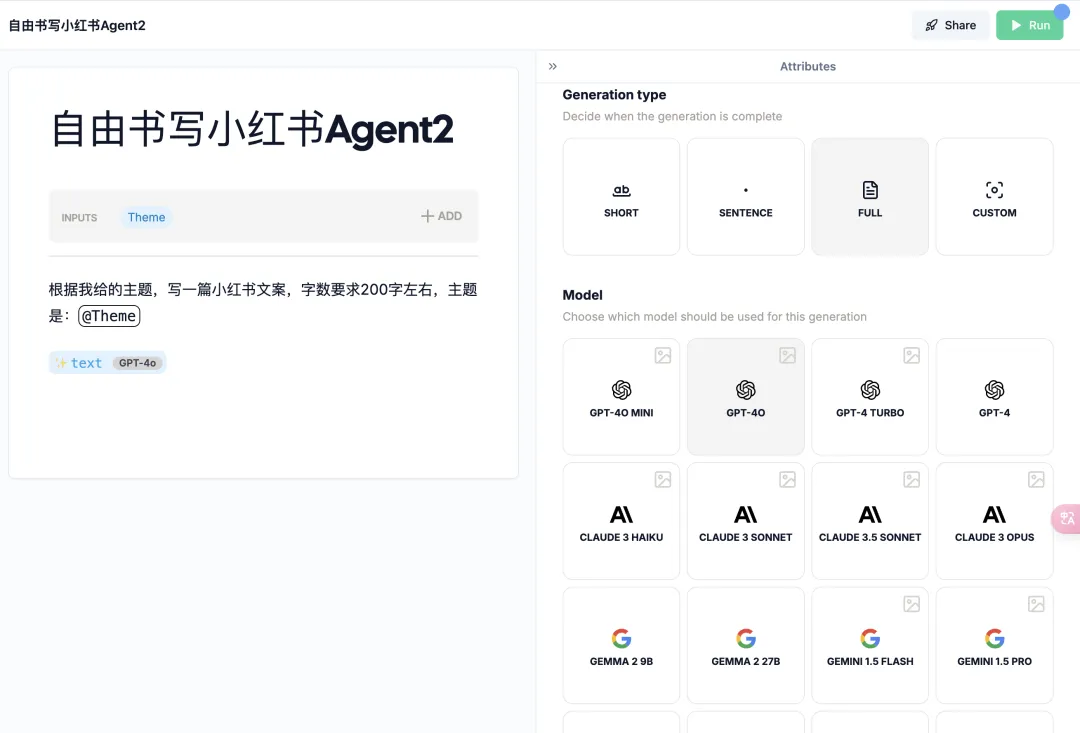Click the Attributes panel header
This screenshot has height=733, width=1080.
pos(808,66)
